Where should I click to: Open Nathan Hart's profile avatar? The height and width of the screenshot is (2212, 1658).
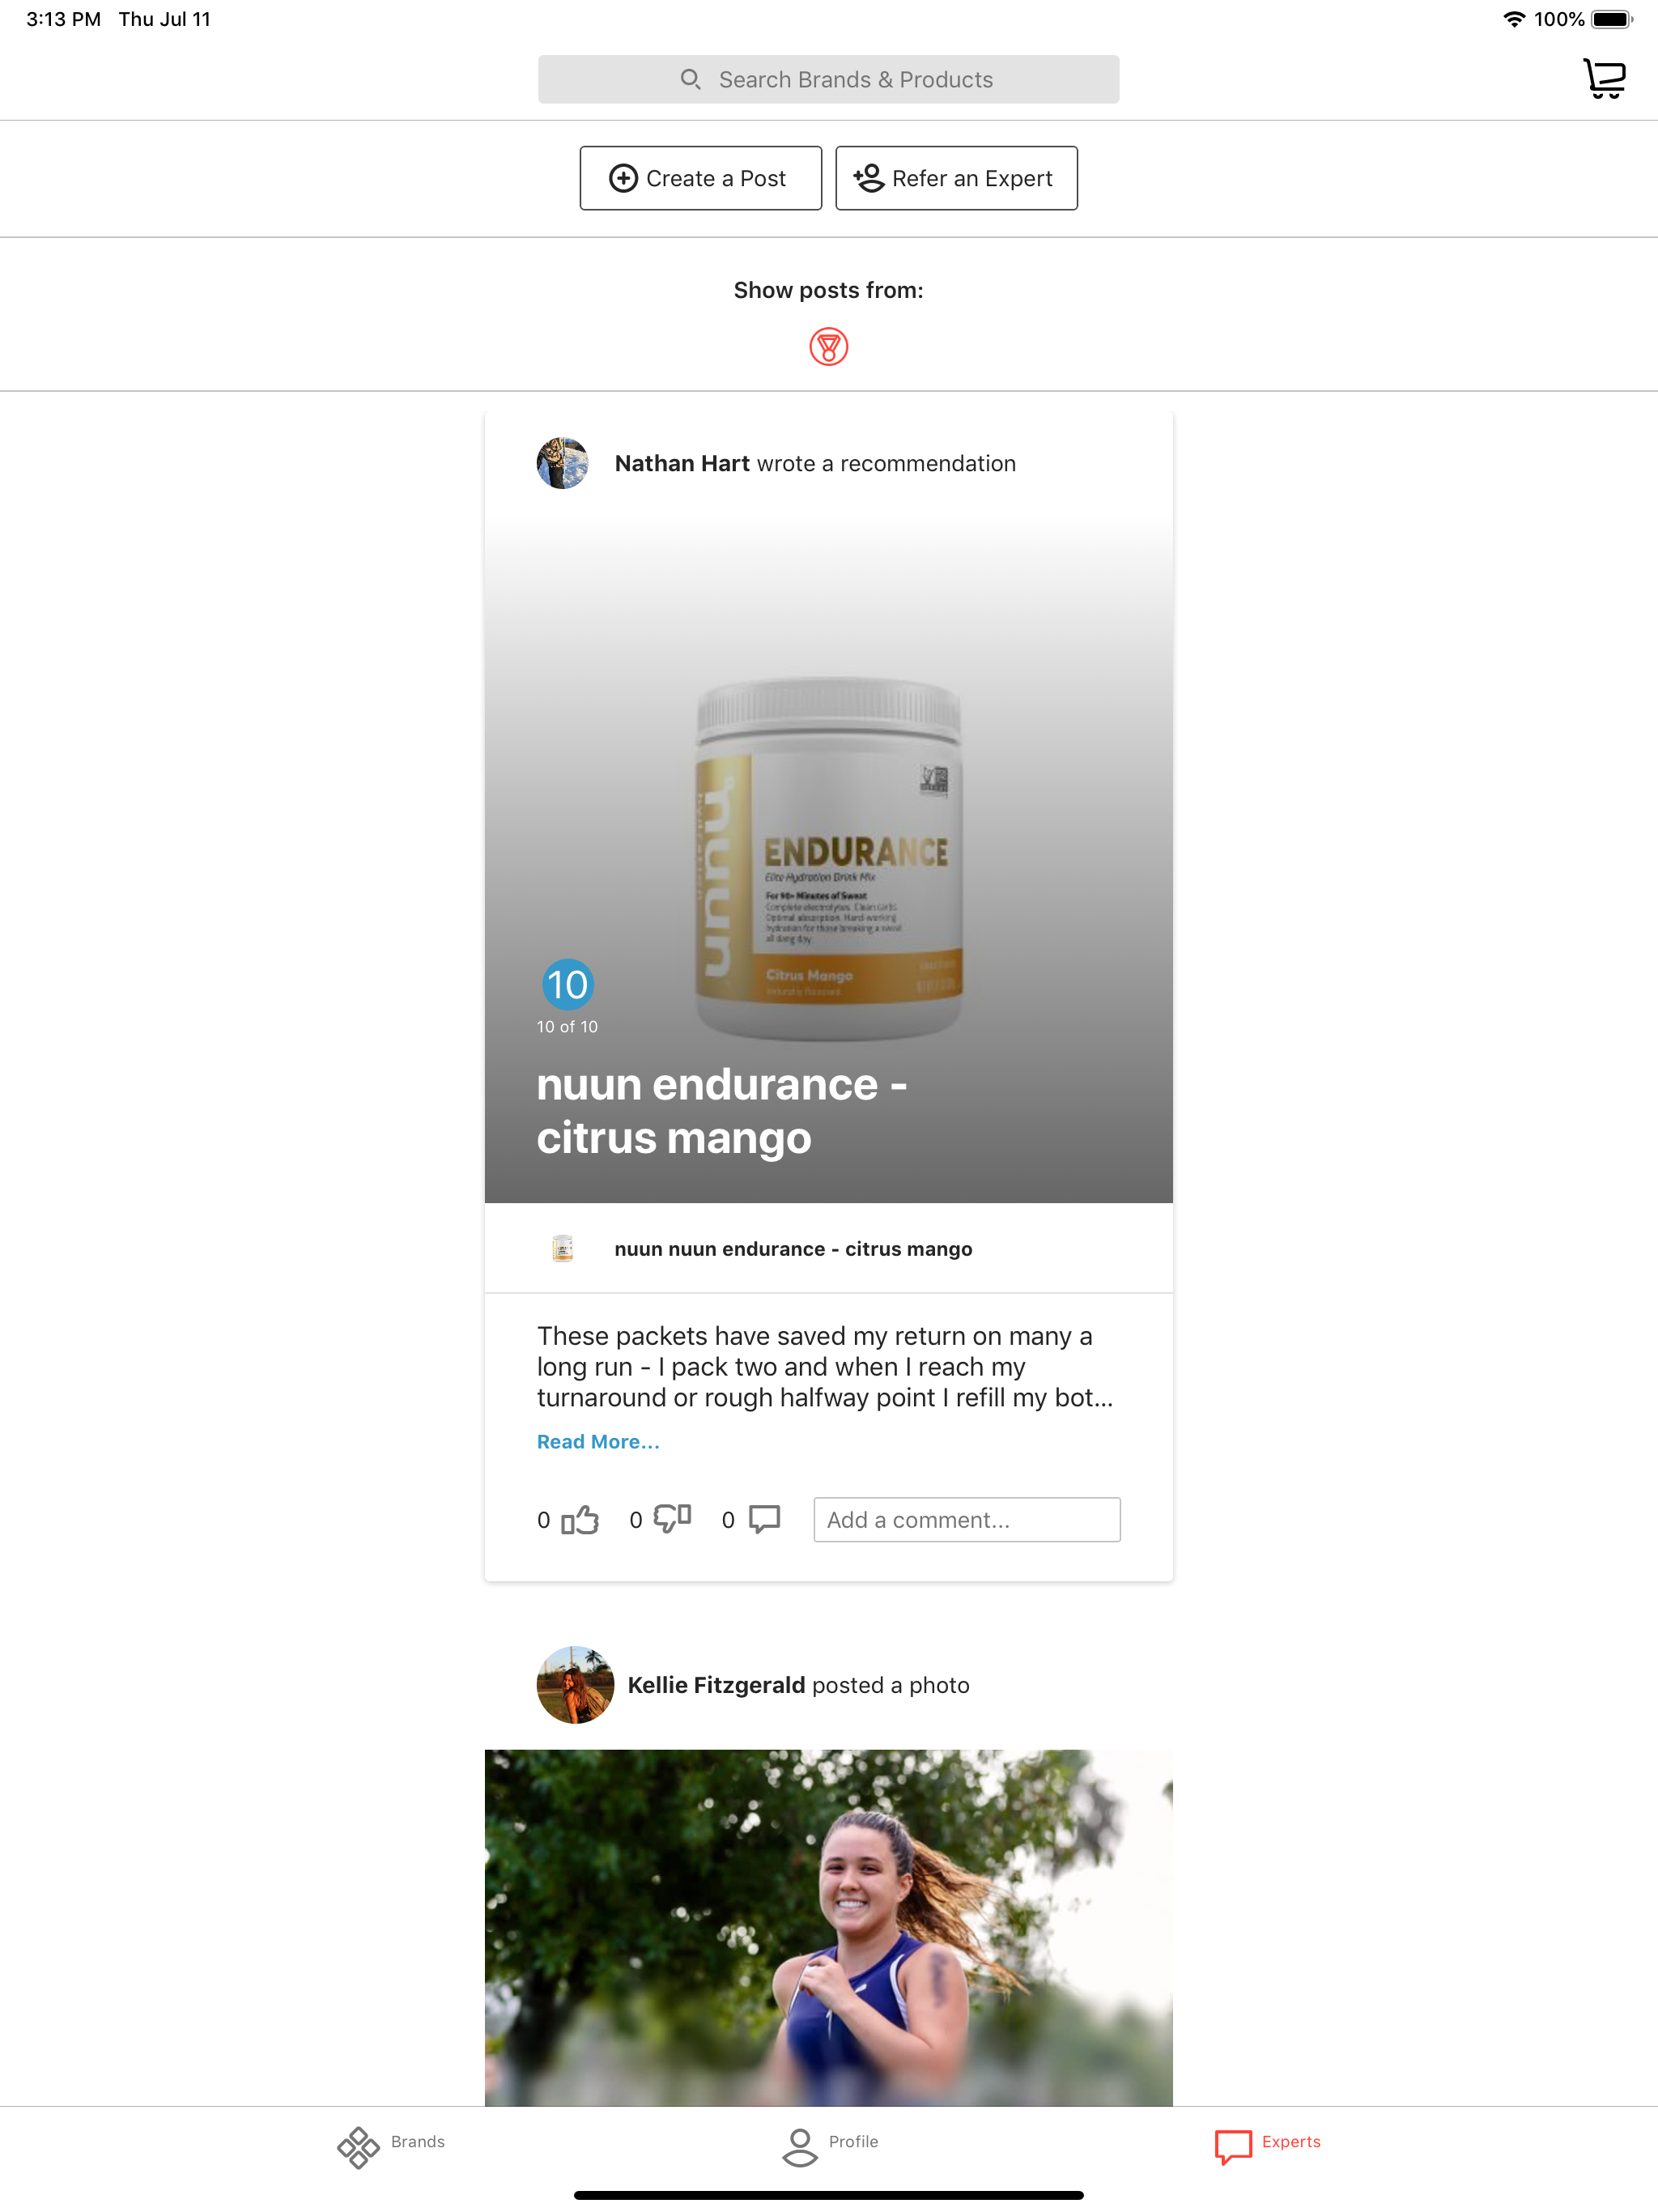click(563, 463)
